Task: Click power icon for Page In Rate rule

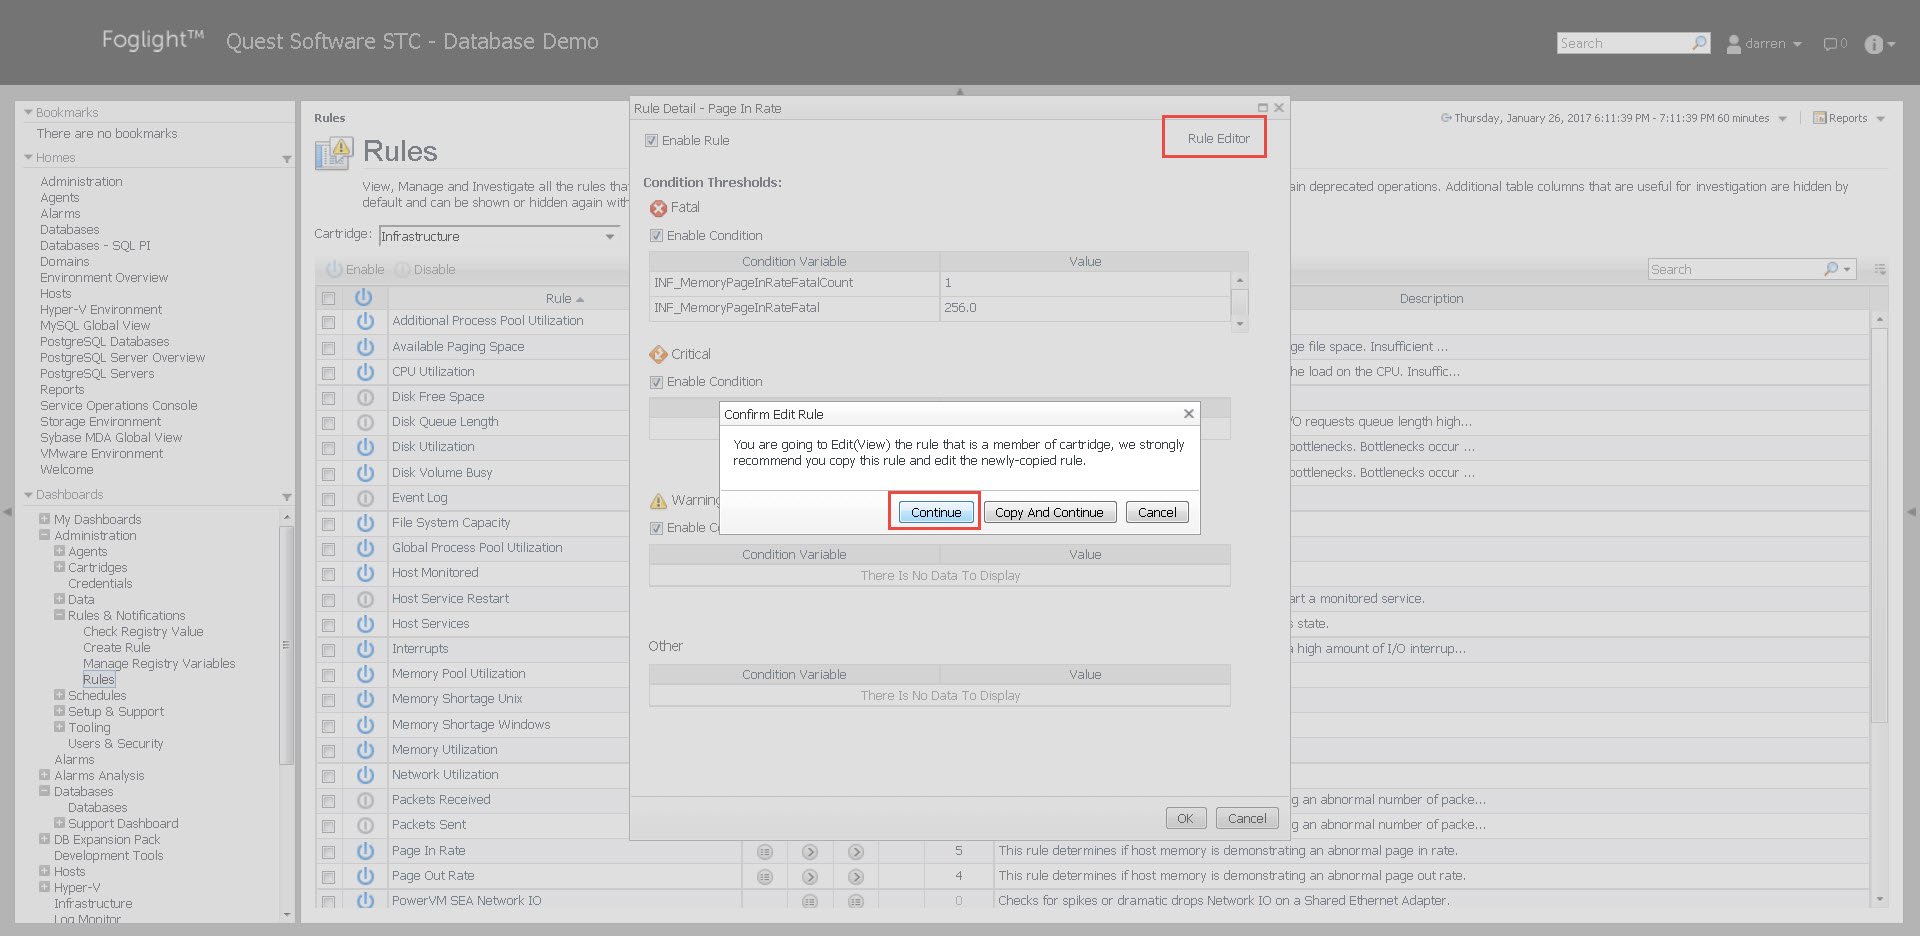Action: coord(365,851)
